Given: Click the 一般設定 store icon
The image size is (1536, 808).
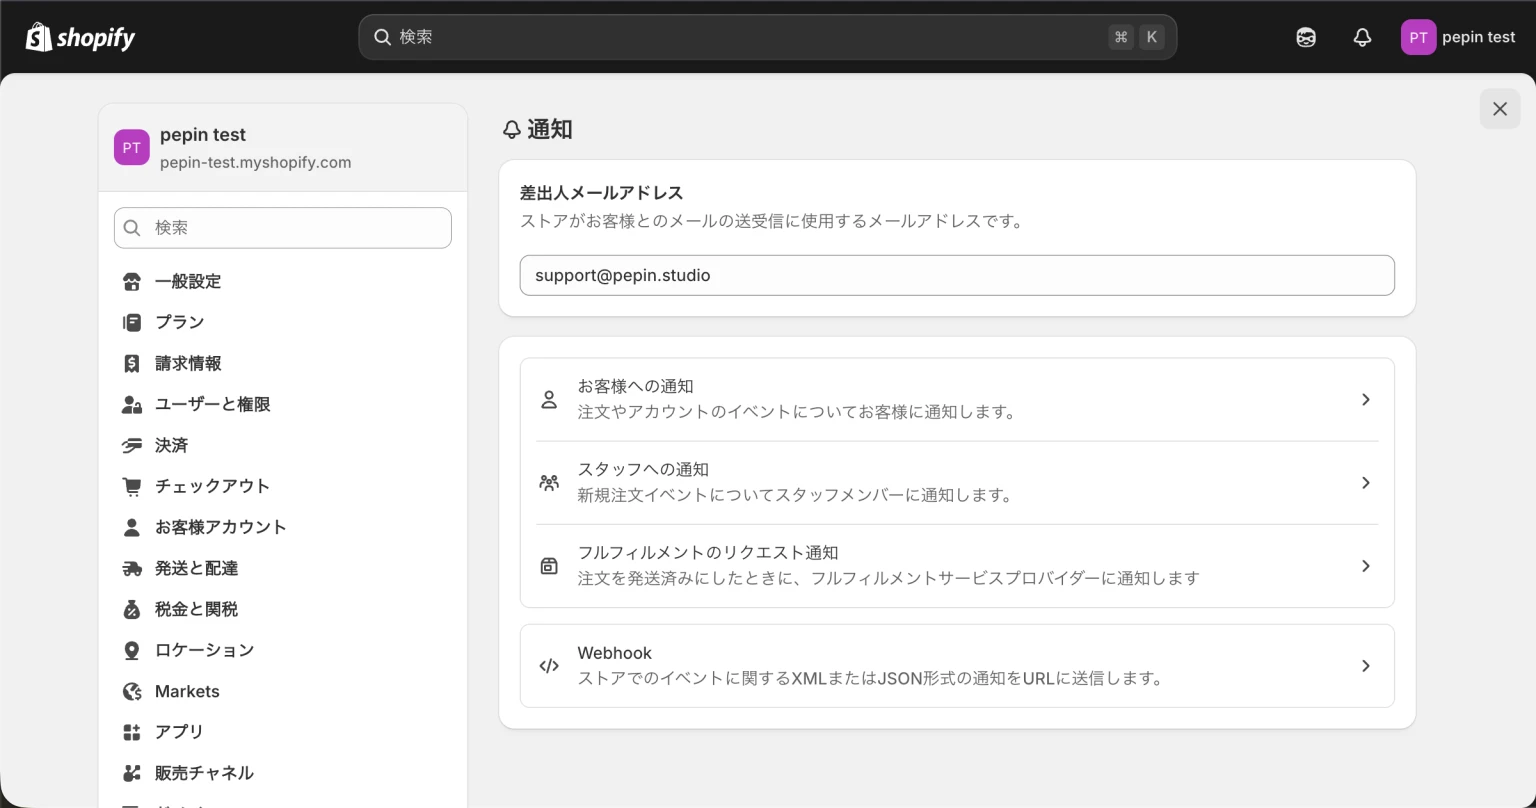Looking at the screenshot, I should point(132,281).
